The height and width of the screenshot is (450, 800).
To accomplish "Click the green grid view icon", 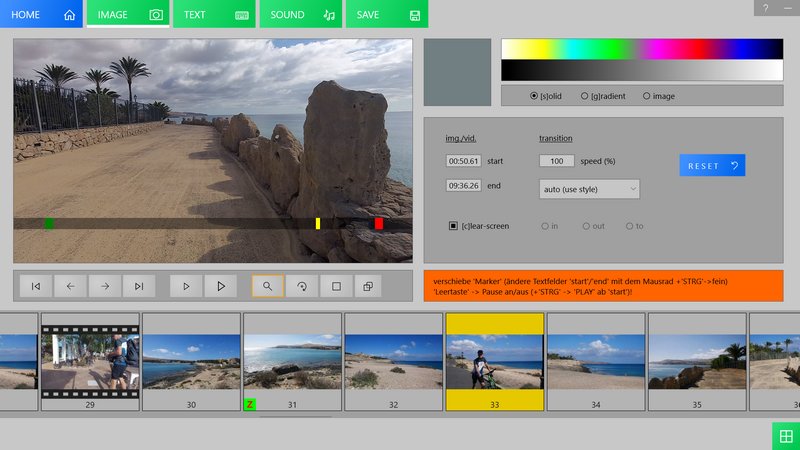I will 786,436.
